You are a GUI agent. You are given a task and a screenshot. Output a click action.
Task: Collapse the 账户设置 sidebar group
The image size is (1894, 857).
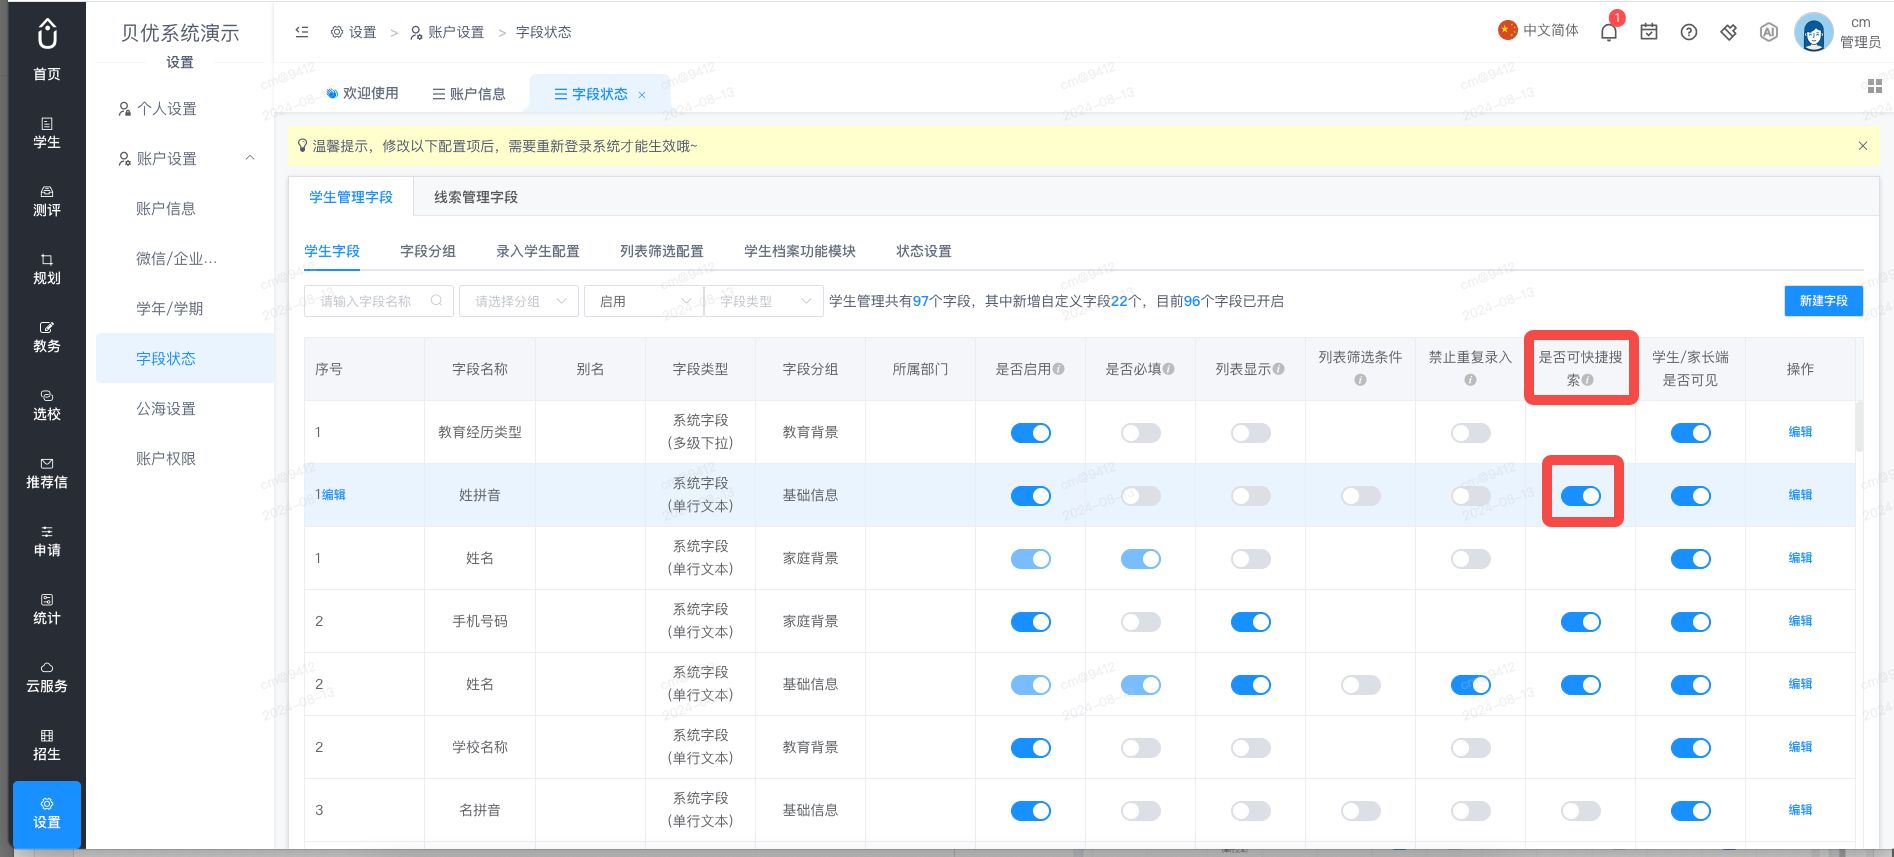point(250,158)
